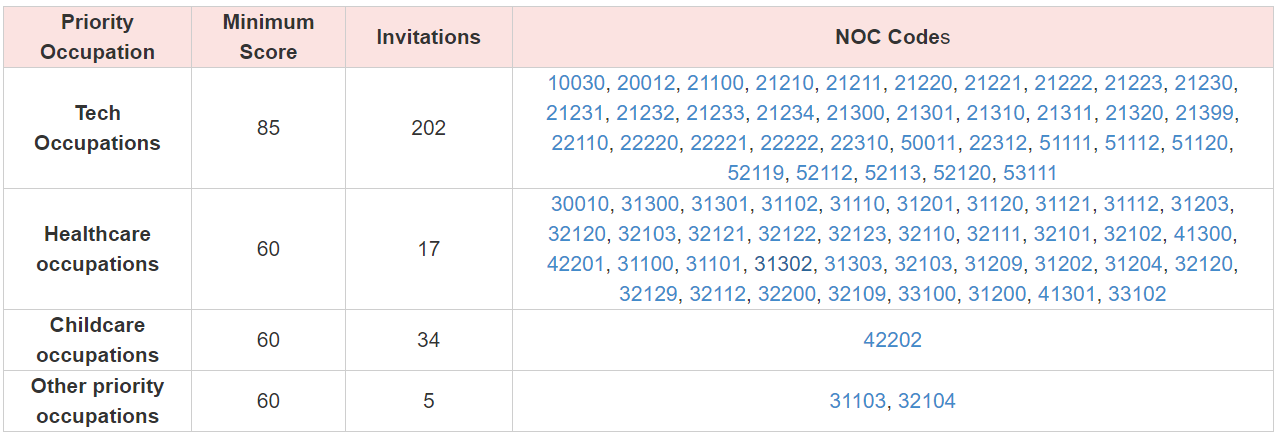Select NOC code 22110 link

point(580,143)
